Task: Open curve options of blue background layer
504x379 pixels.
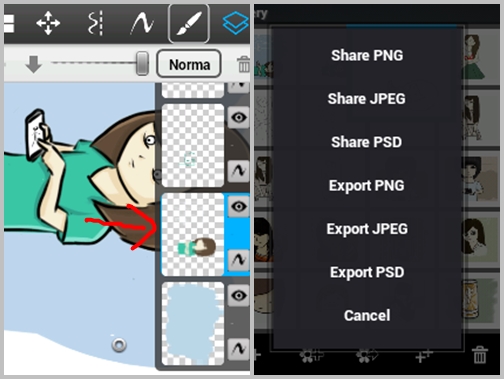Action: 238,349
